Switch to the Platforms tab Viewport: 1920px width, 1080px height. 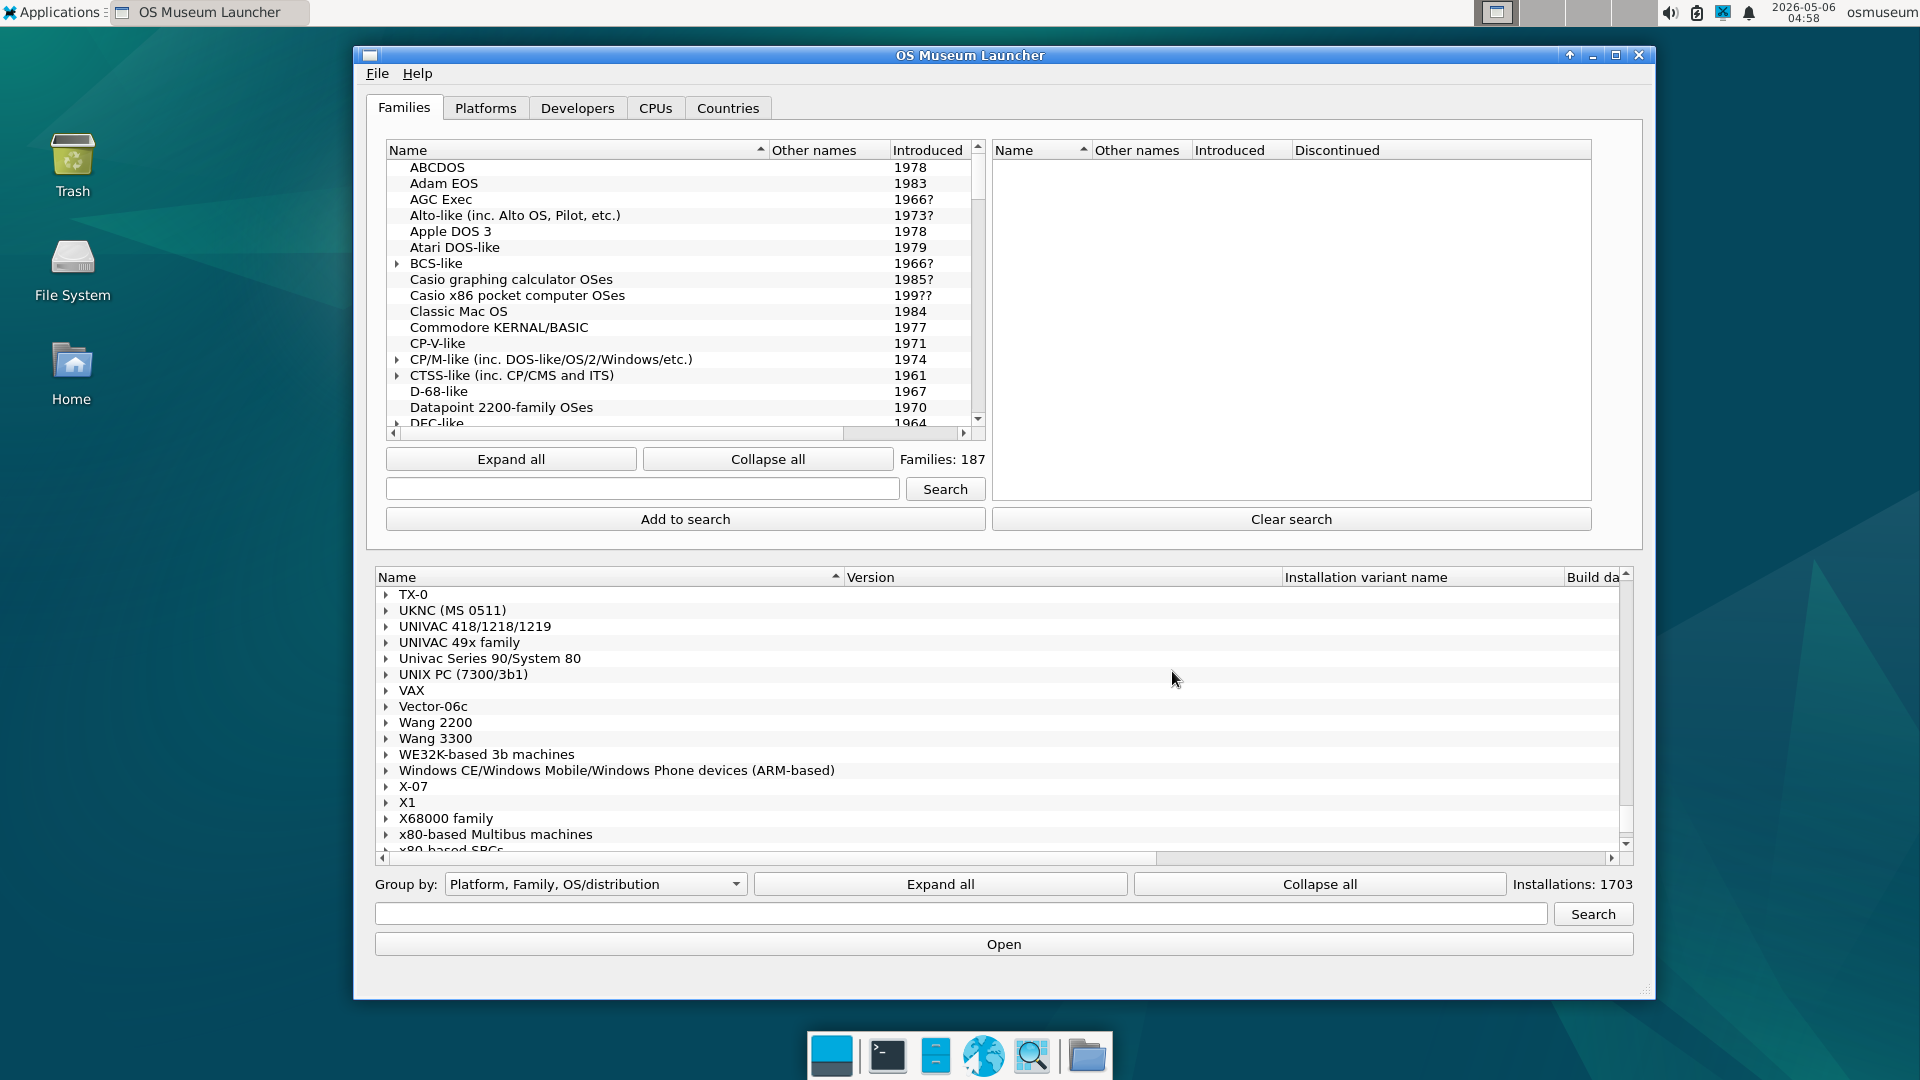coord(485,109)
